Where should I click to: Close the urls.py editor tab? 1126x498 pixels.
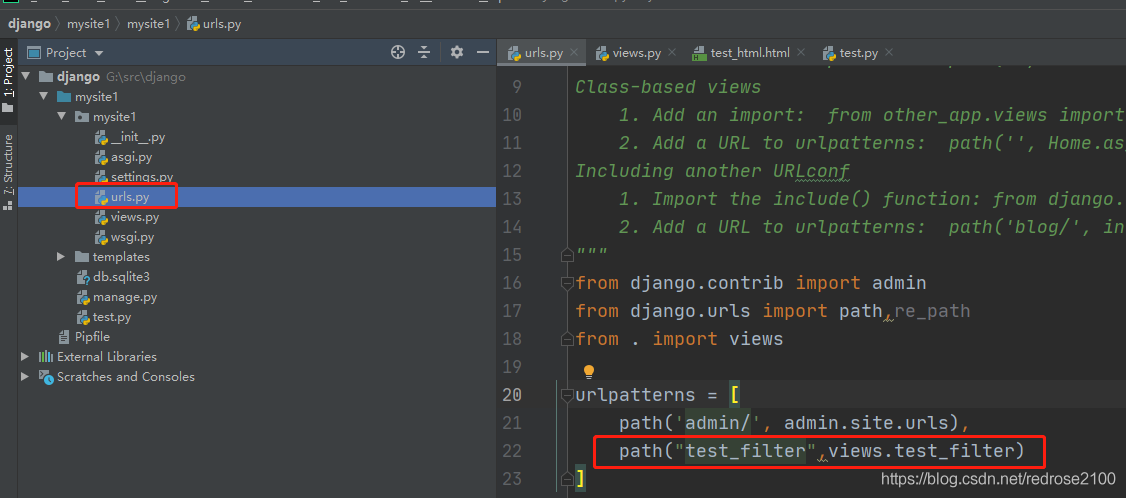click(574, 52)
